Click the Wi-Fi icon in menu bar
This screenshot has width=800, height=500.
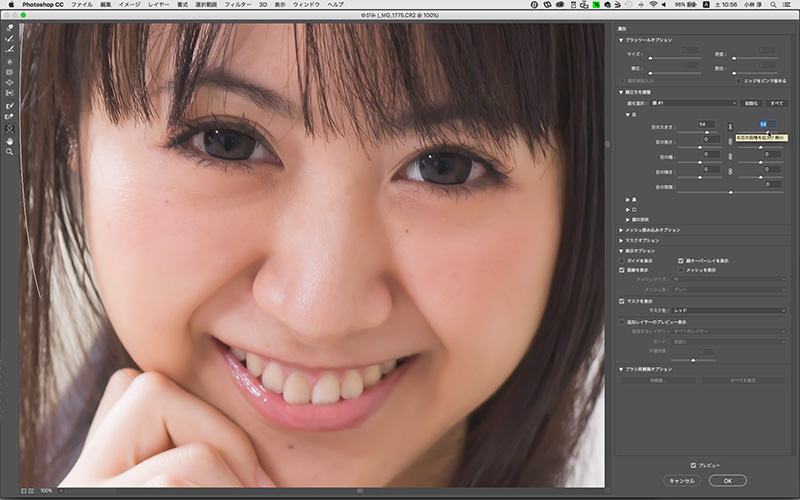click(x=653, y=5)
